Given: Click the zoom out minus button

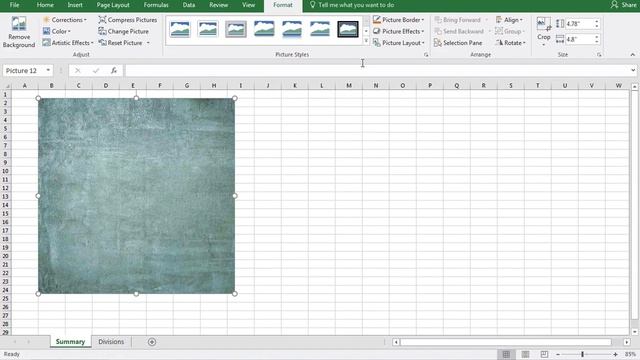Looking at the screenshot, I should [558, 354].
